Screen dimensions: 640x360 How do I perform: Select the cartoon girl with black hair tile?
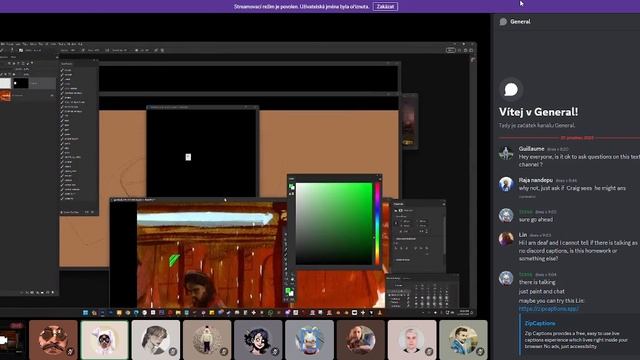point(258,340)
